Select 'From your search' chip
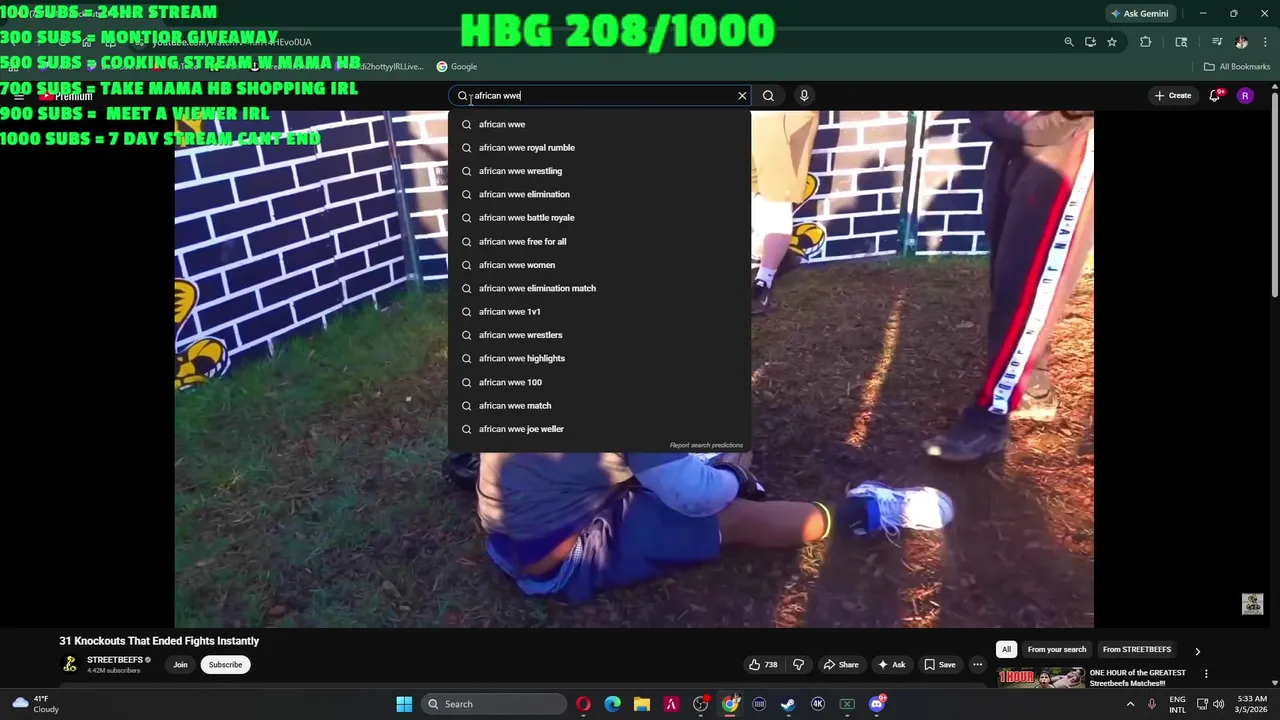The image size is (1280, 720). click(x=1056, y=650)
